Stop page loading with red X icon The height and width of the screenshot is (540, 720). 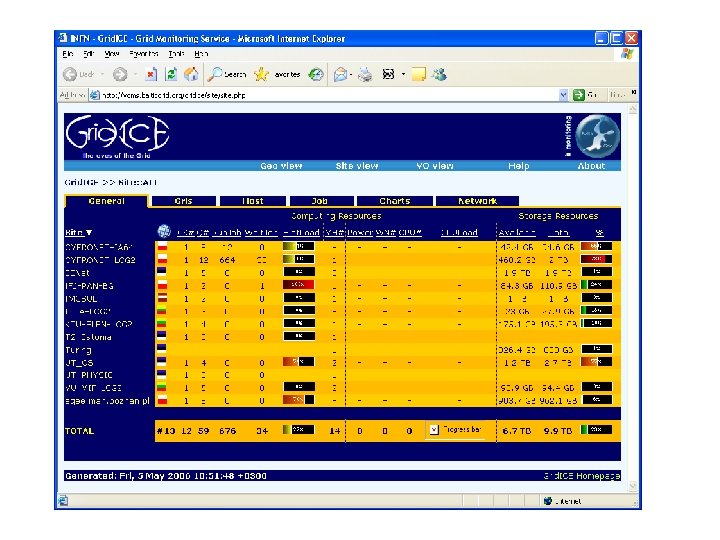coord(151,74)
